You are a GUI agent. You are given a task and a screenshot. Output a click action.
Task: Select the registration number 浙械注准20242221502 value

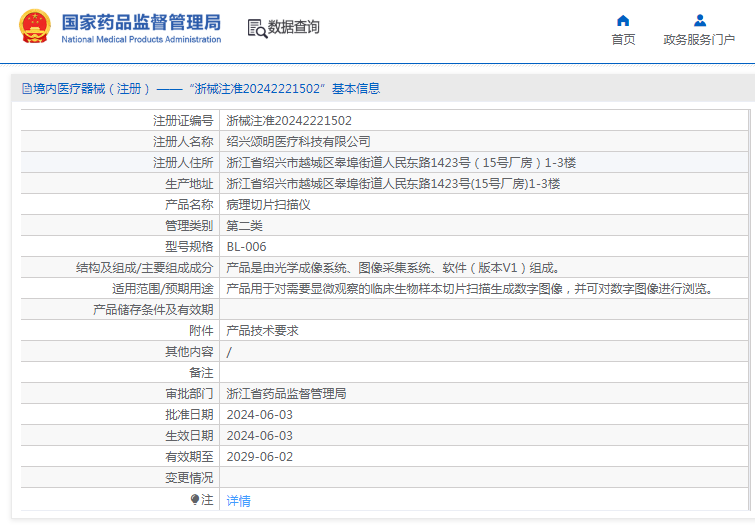click(x=289, y=120)
